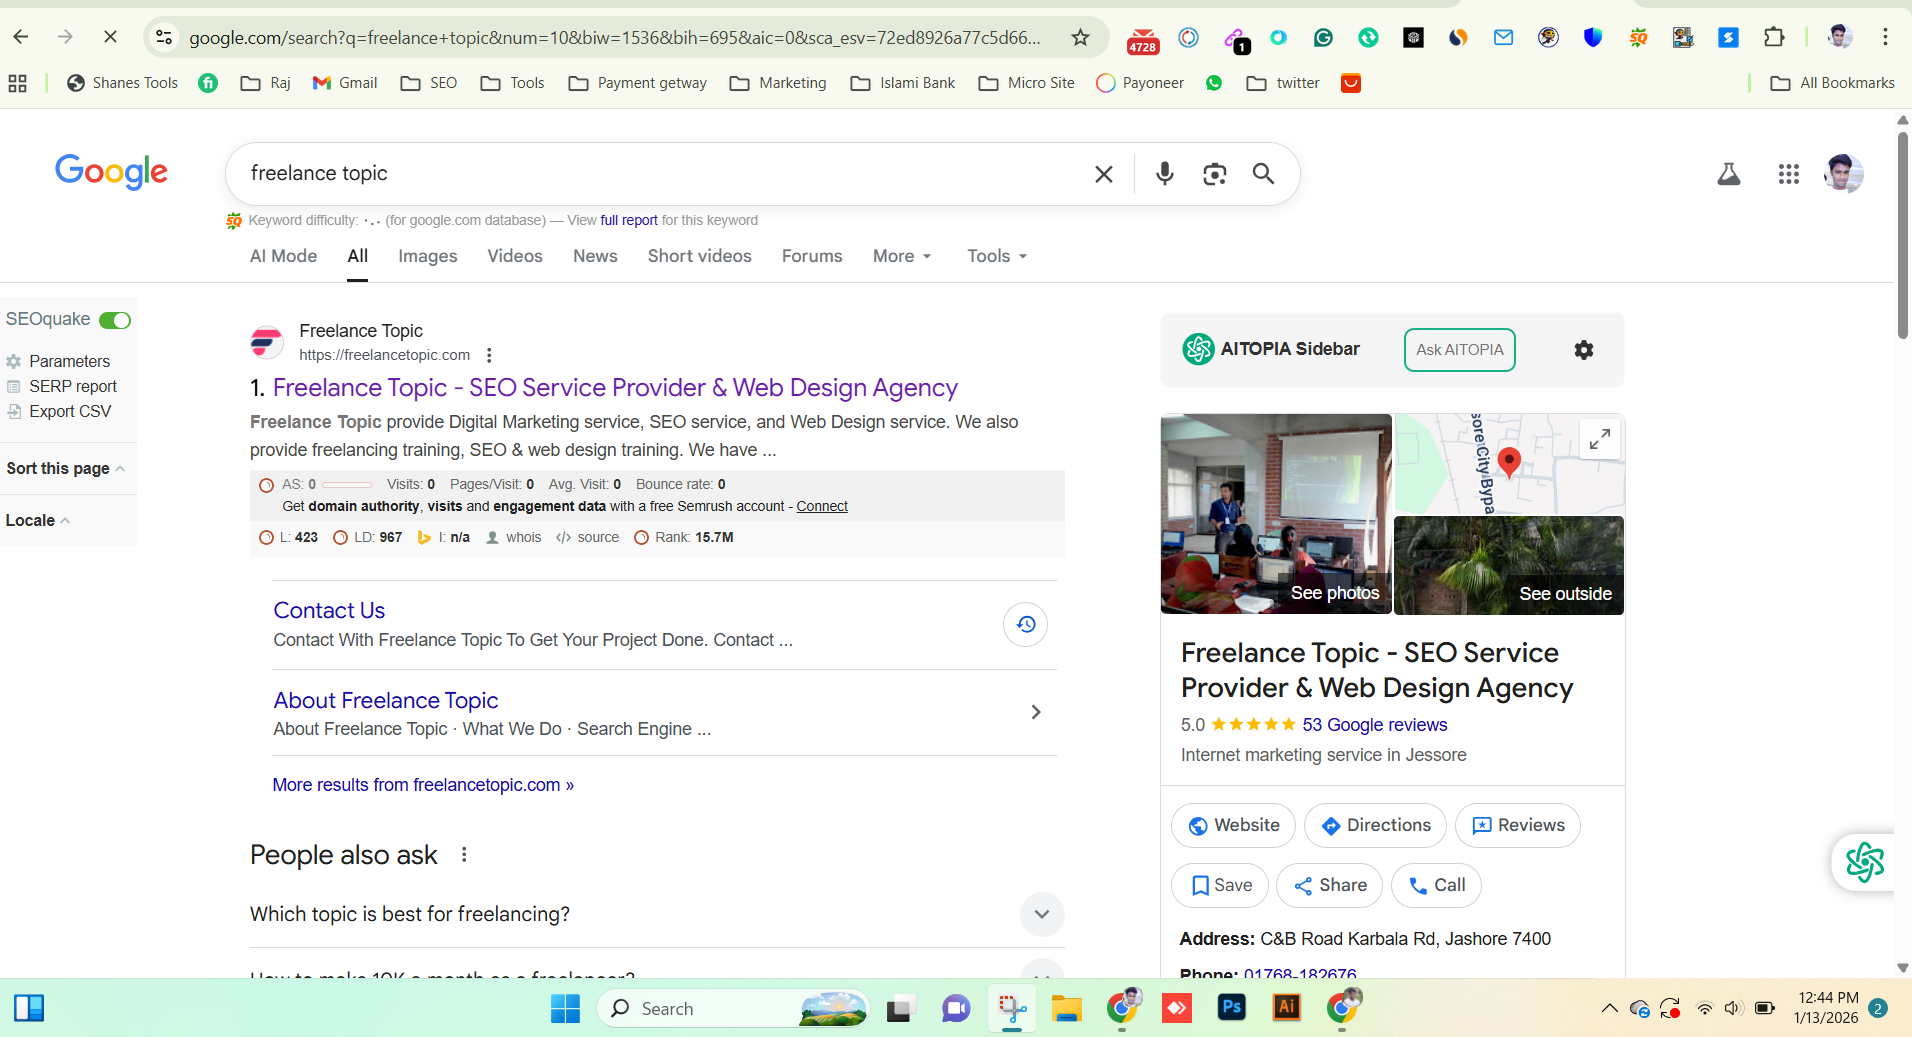The image size is (1912, 1037).
Task: Launch Illustrator from the taskbar
Action: (1286, 1008)
